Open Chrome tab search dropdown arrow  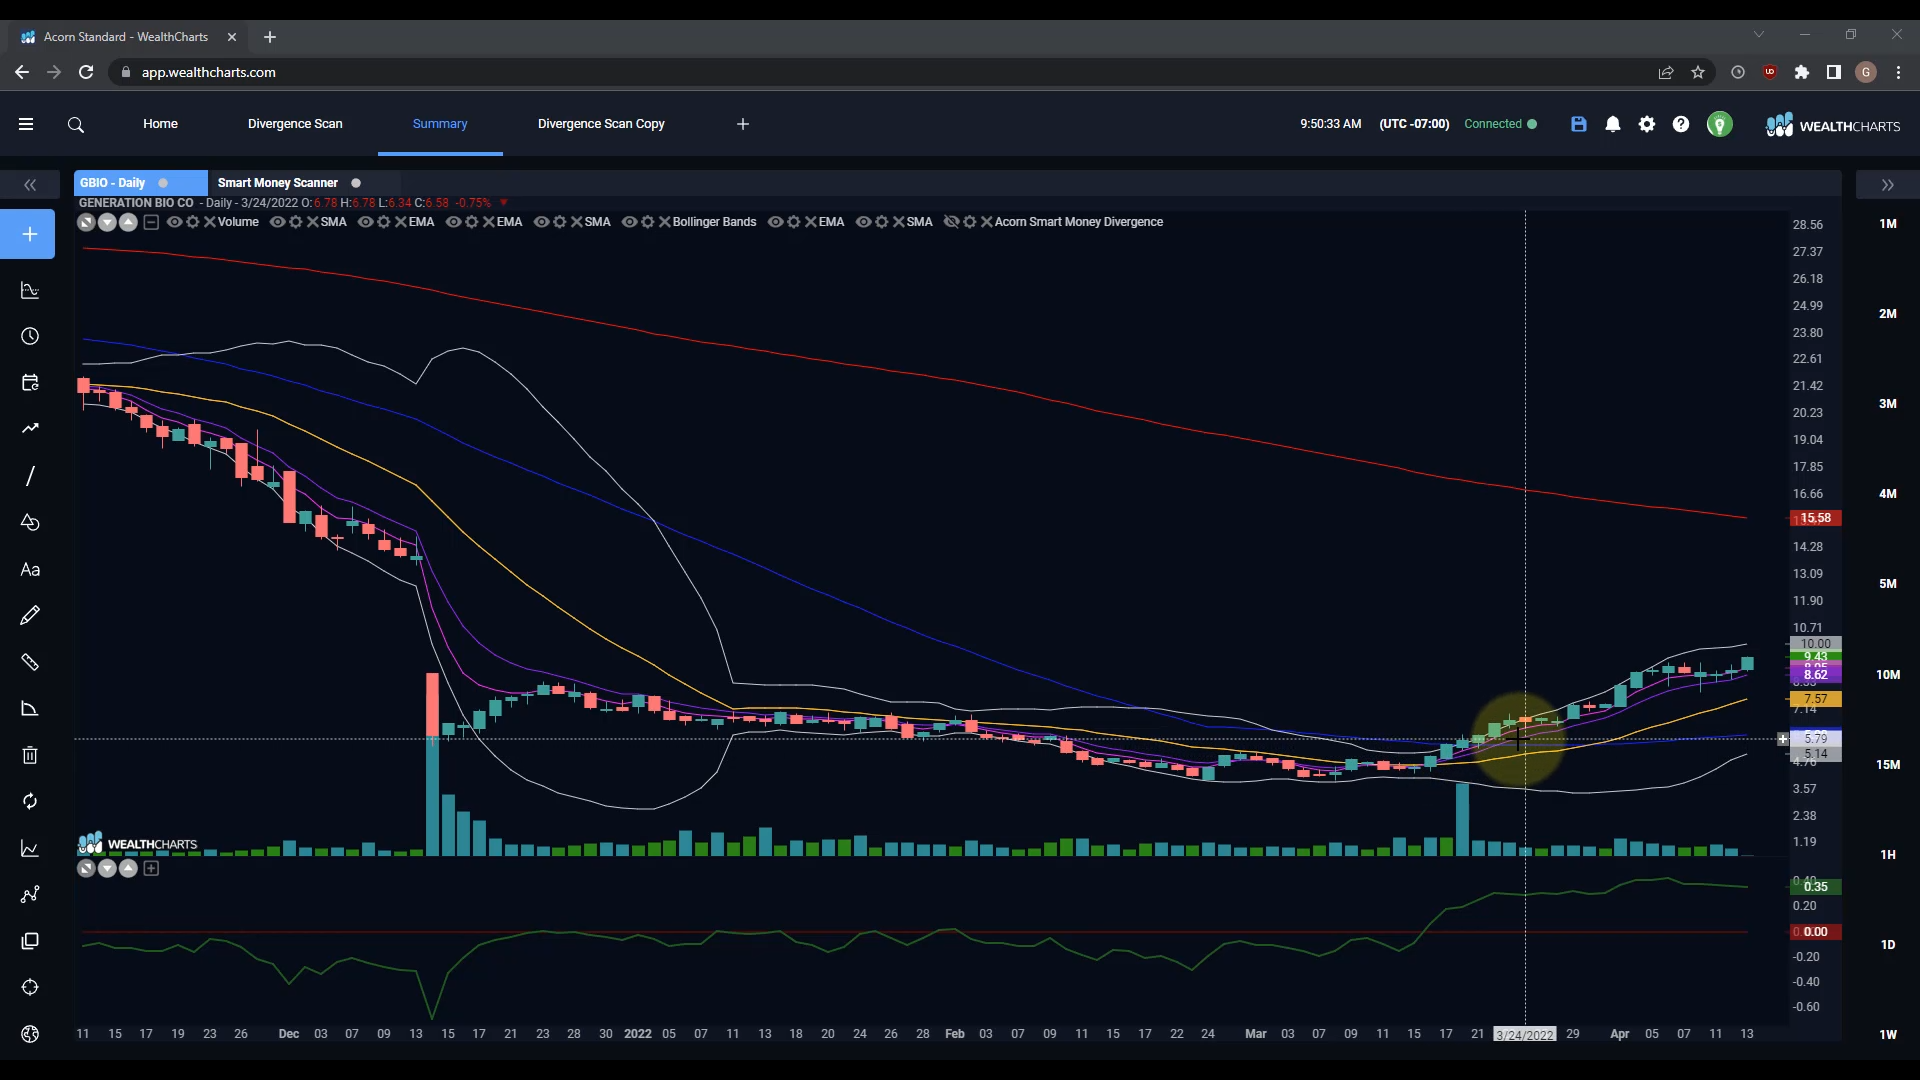(x=1758, y=35)
